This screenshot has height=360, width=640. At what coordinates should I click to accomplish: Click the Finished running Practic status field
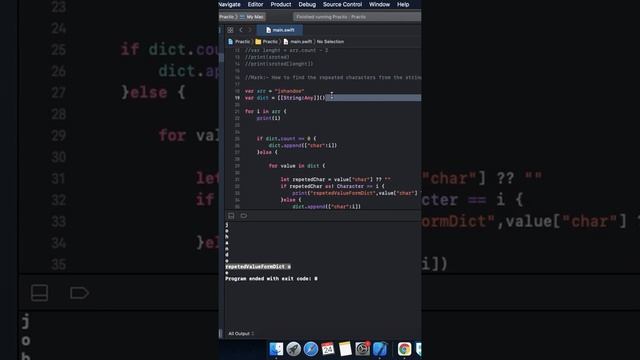[x=357, y=17]
